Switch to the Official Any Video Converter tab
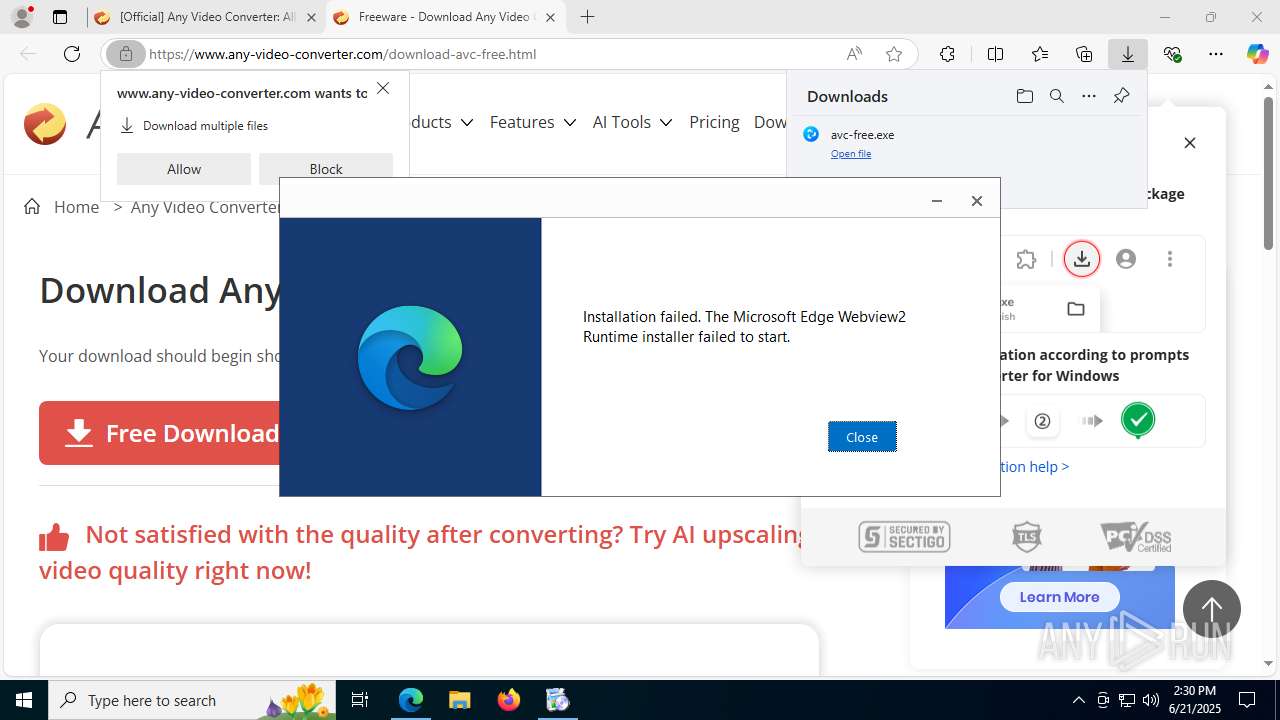The image size is (1280, 720). (x=206, y=17)
